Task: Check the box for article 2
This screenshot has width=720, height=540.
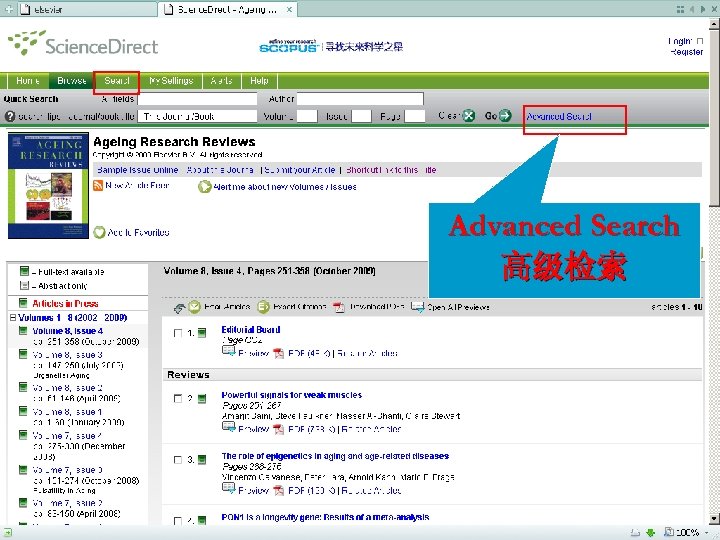Action: [178, 399]
